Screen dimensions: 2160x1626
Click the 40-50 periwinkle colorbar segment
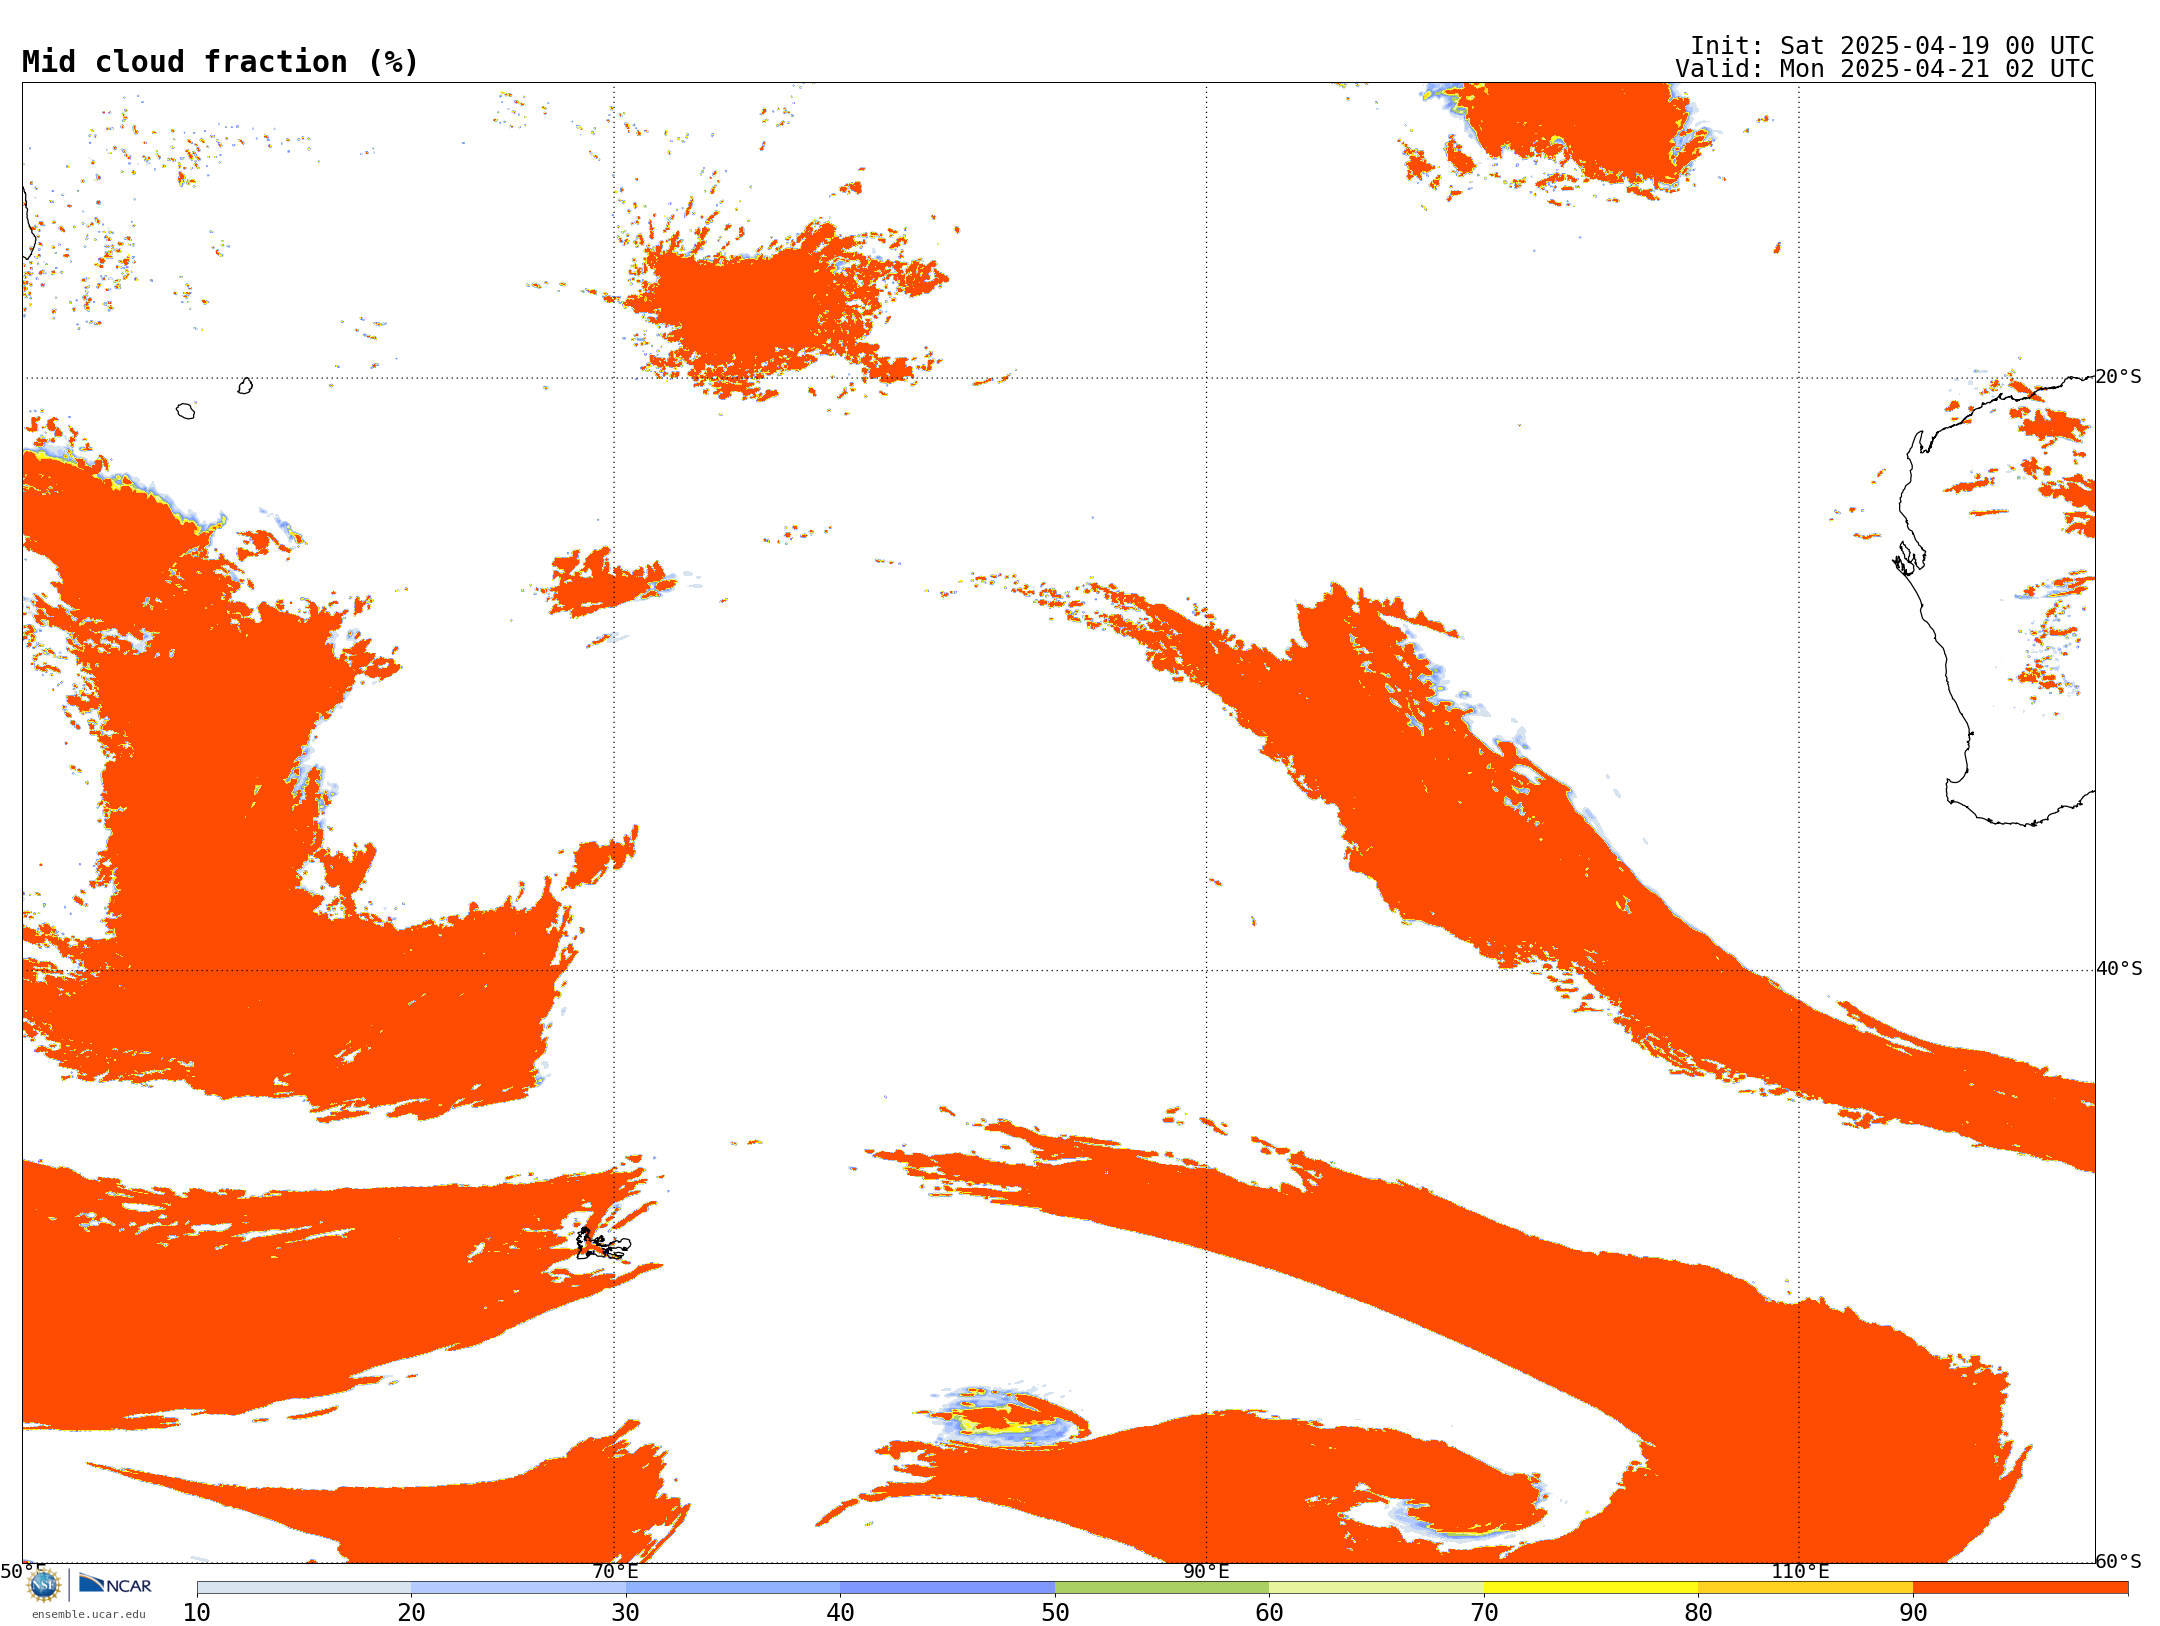coord(947,1588)
